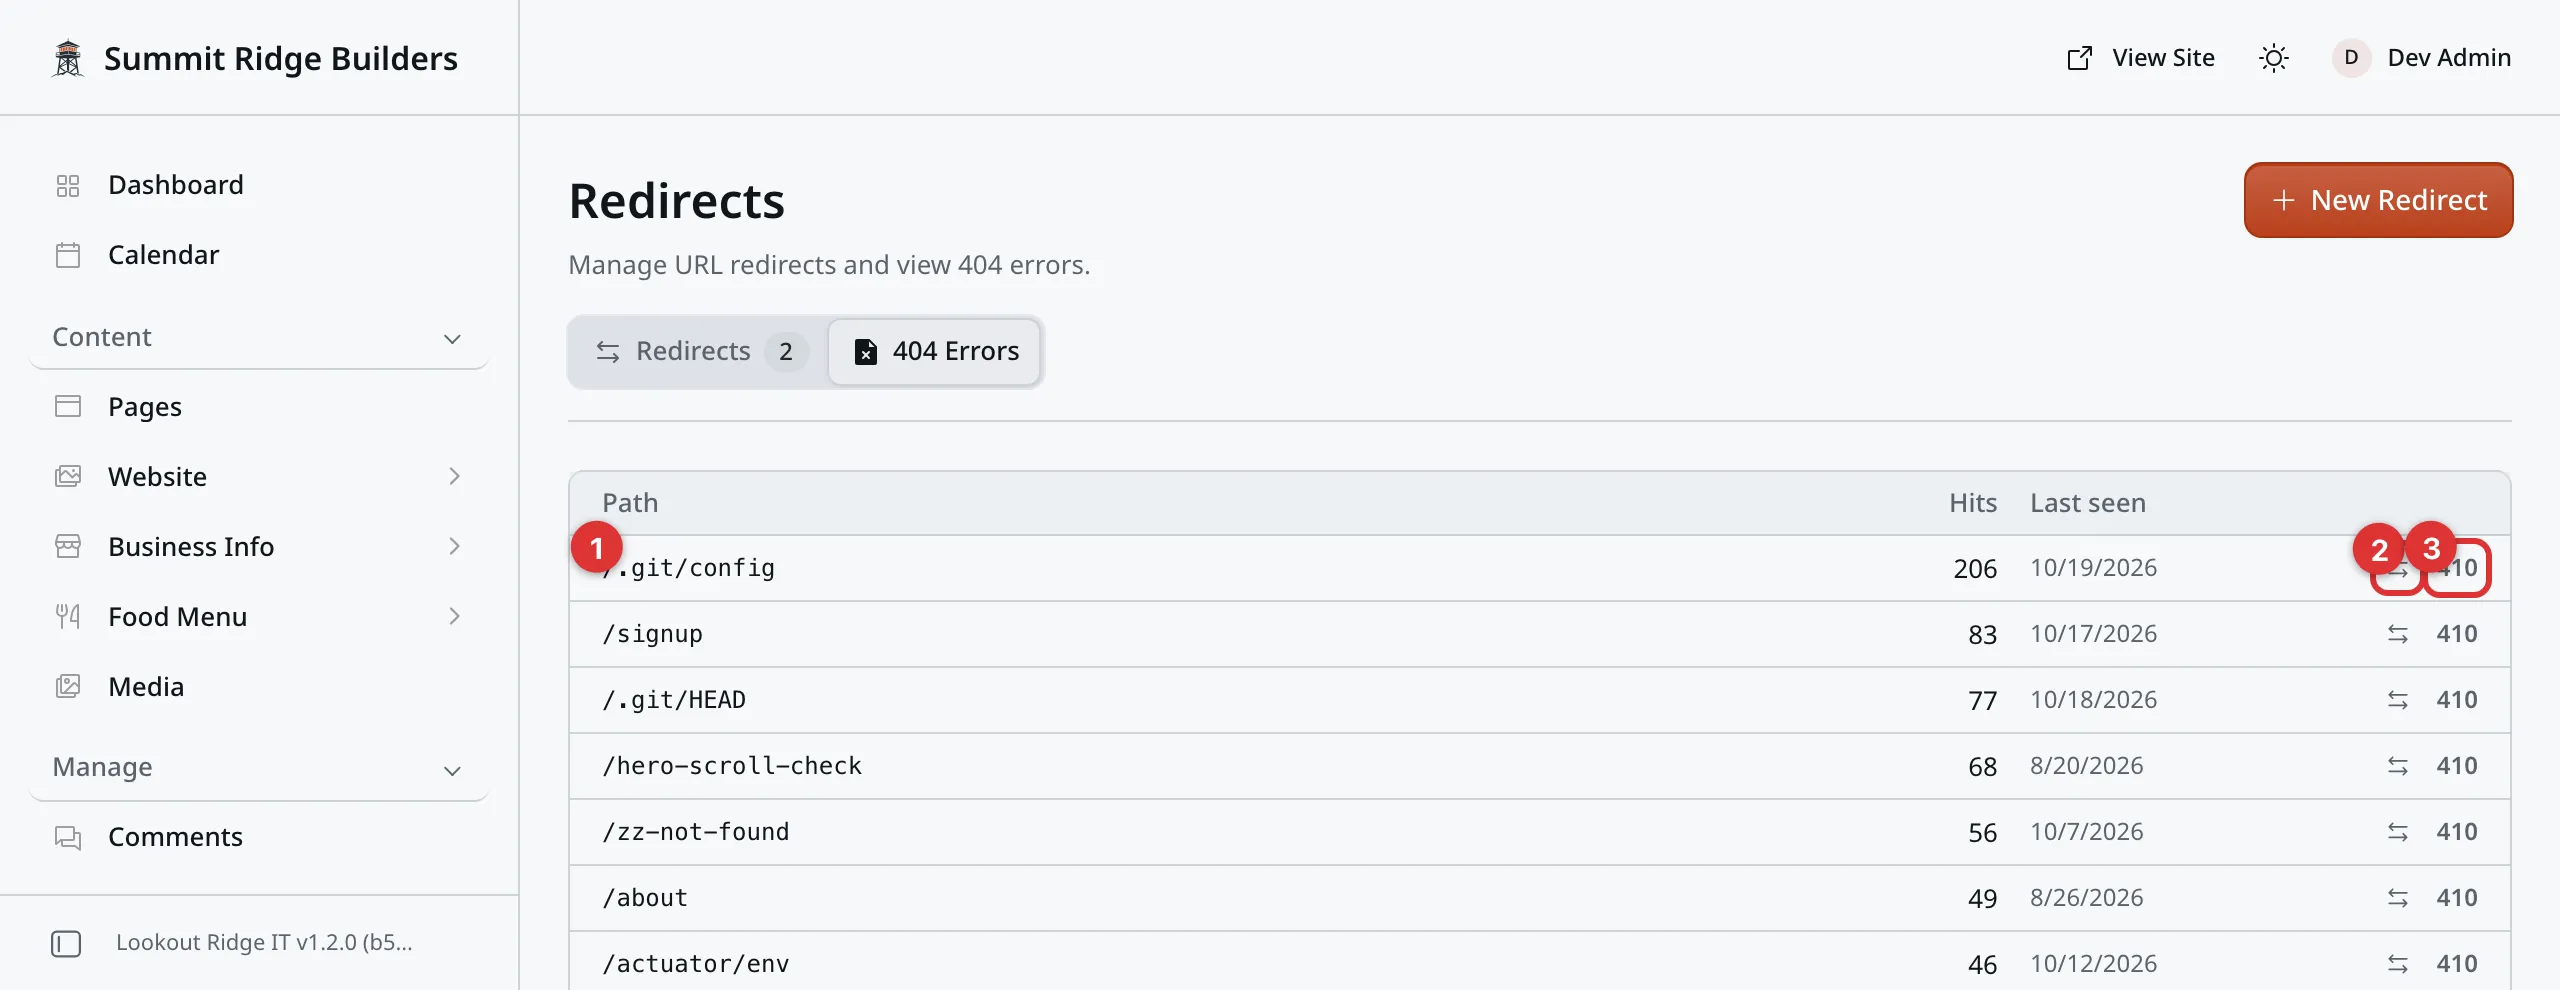This screenshot has height=990, width=2560.
Task: Select the 404 Errors tab
Action: coord(935,352)
